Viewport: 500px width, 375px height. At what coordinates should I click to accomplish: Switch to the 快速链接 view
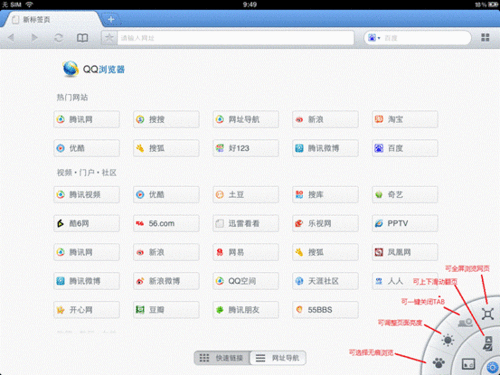(x=222, y=358)
